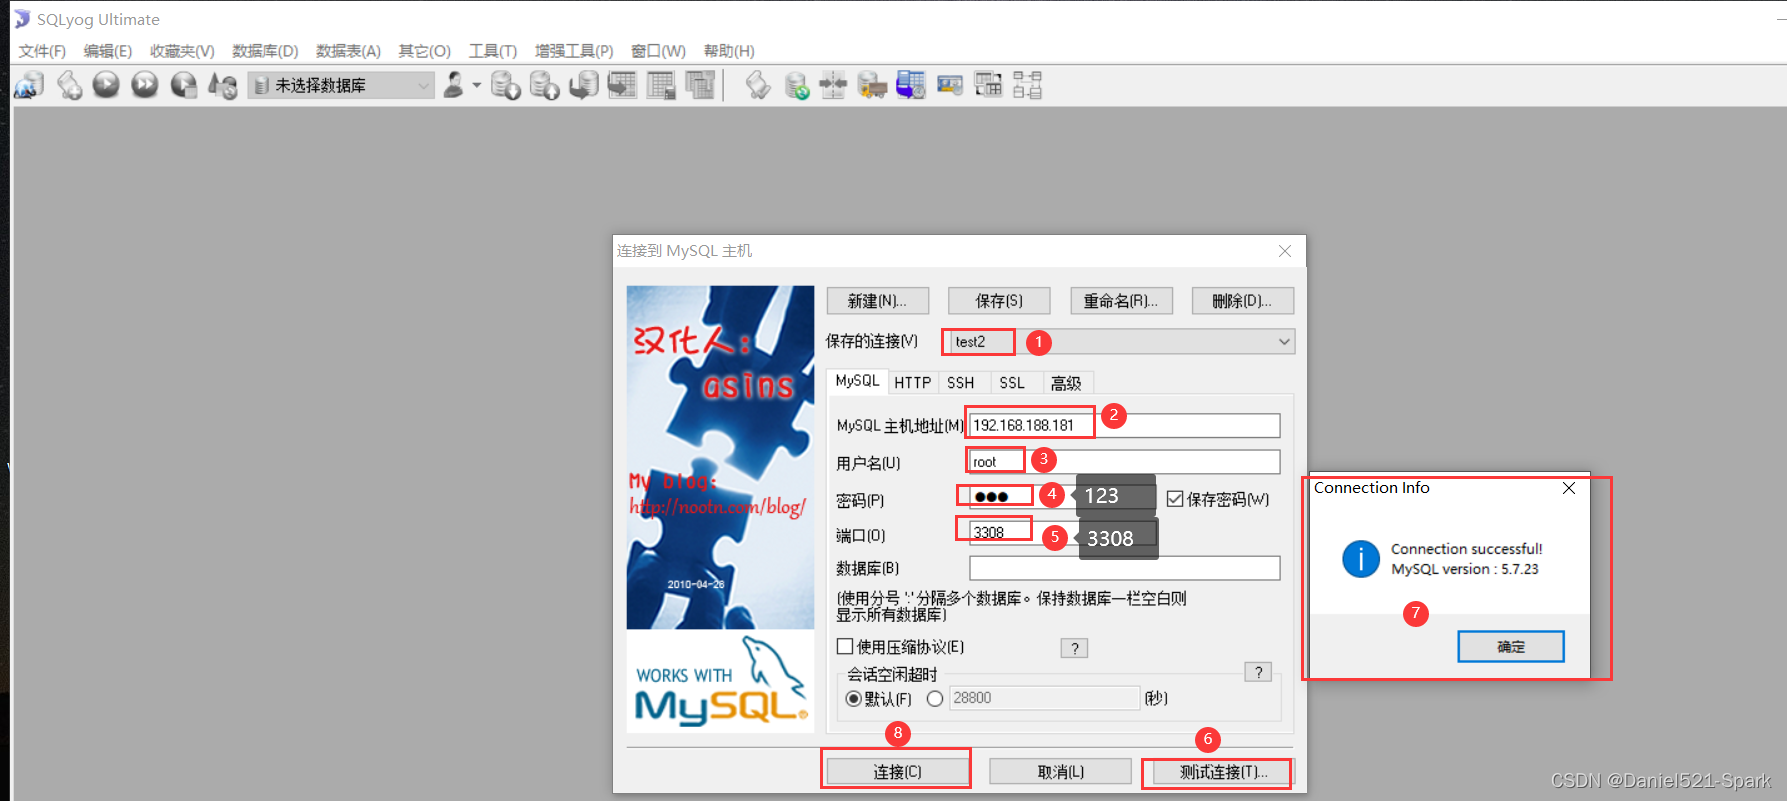Click the 保存(S) button

999,301
